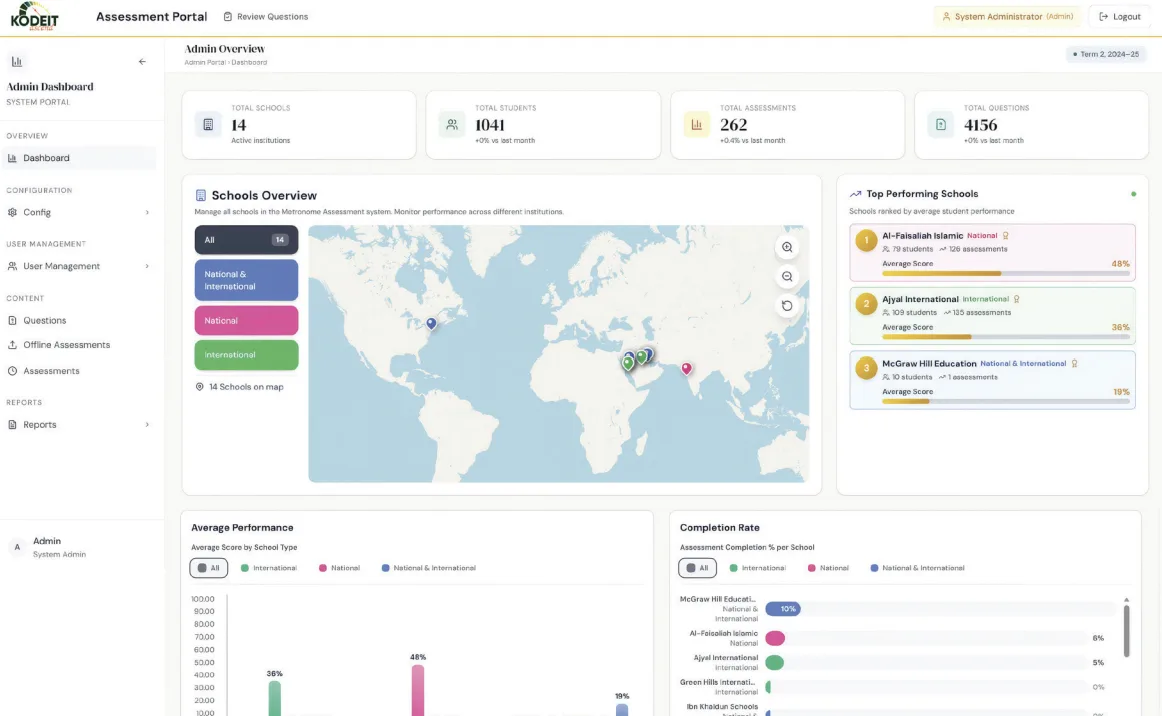Click the Top Performing Schools trend icon

855,194
